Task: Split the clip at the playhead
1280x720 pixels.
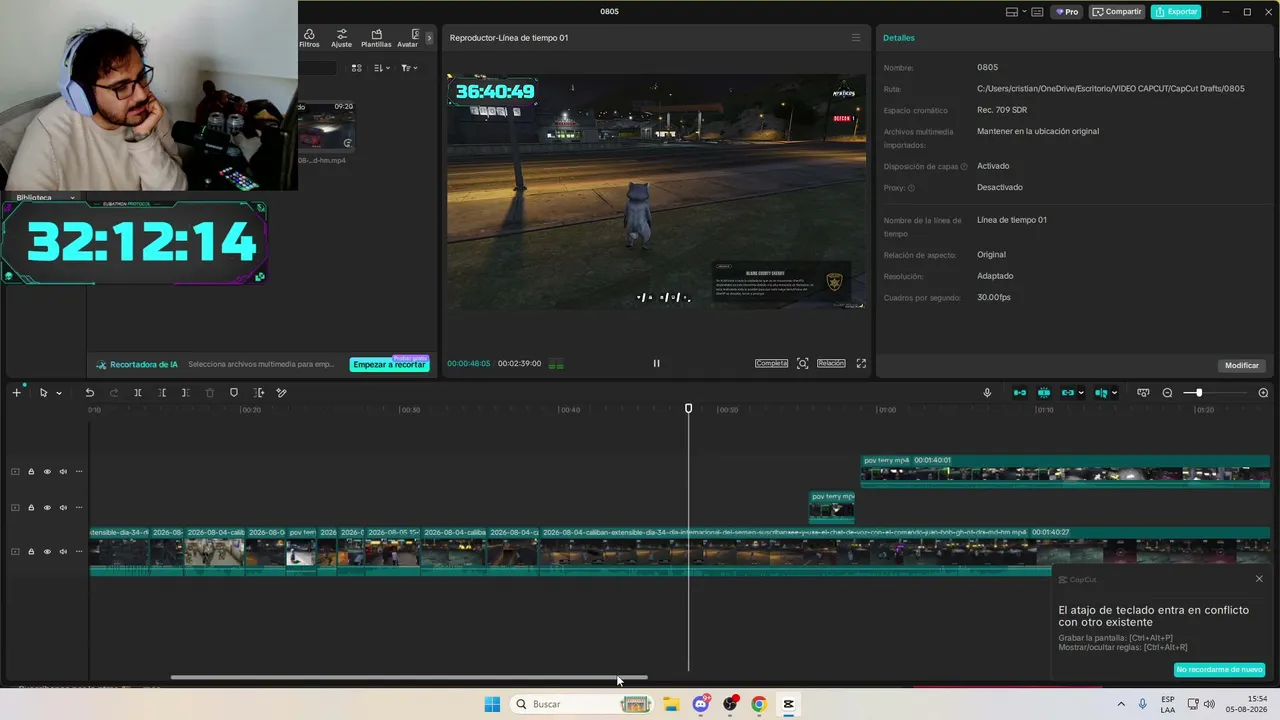Action: coord(138,393)
